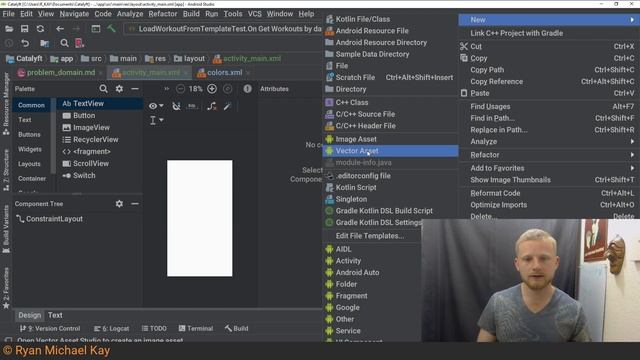Click the Build hammer icon
The width and height of the screenshot is (640, 360).
point(111,29)
